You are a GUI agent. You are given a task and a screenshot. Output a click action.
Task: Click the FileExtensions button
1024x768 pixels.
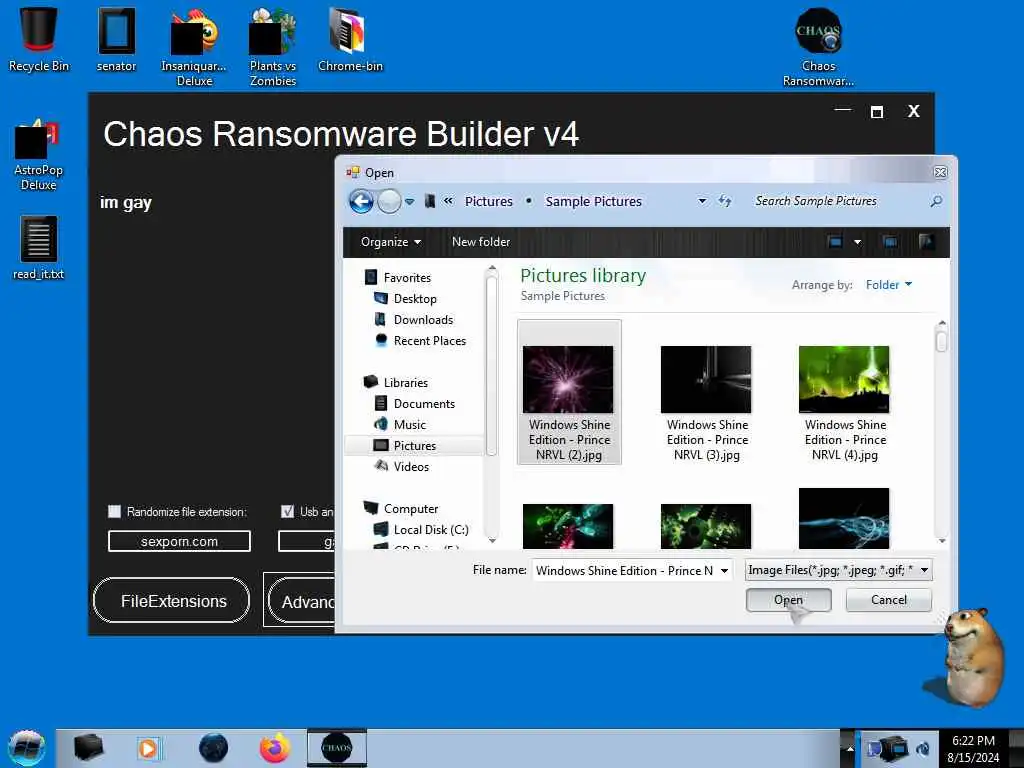point(172,601)
